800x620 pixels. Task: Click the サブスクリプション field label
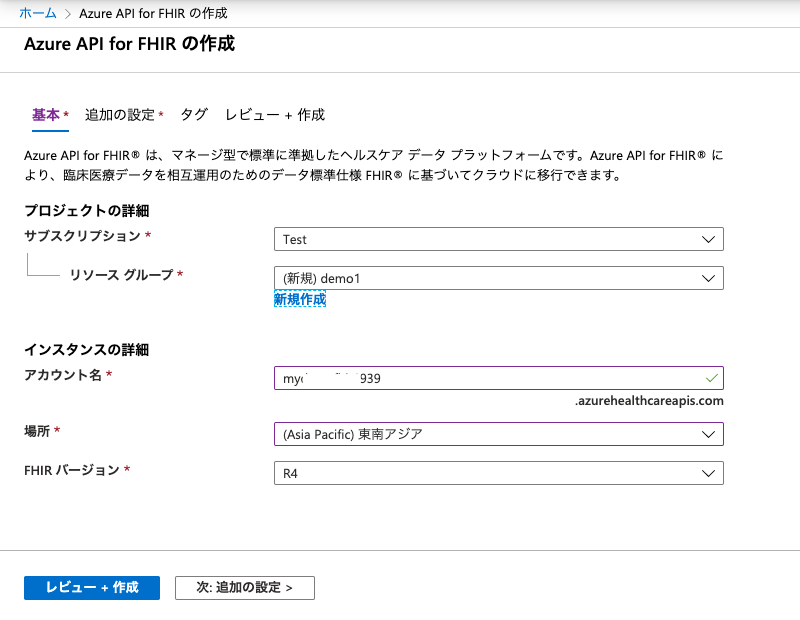(x=82, y=236)
